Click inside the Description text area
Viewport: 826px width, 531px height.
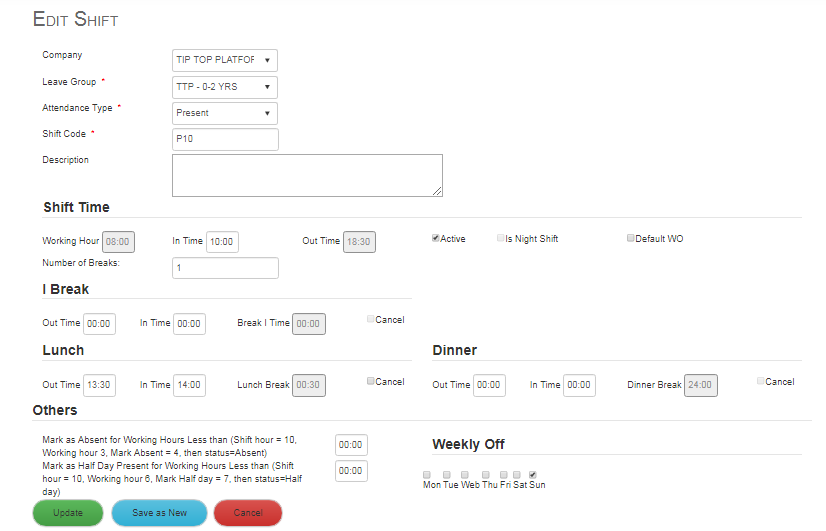pos(307,175)
